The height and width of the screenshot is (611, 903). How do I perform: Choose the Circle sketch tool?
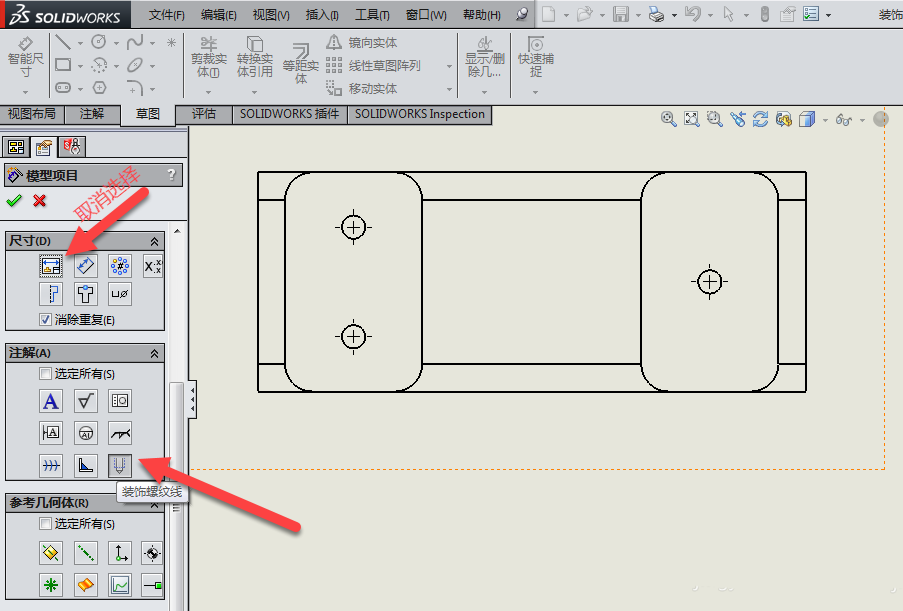(99, 41)
